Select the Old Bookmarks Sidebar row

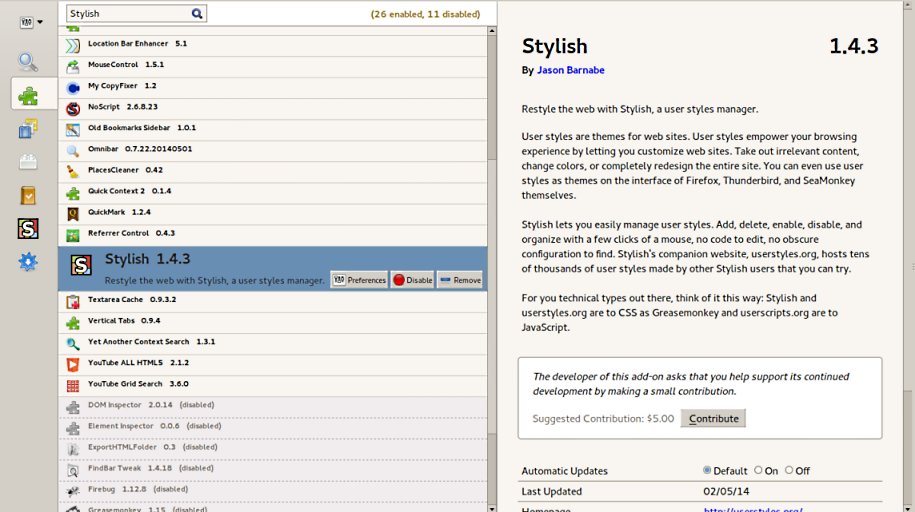coord(273,130)
